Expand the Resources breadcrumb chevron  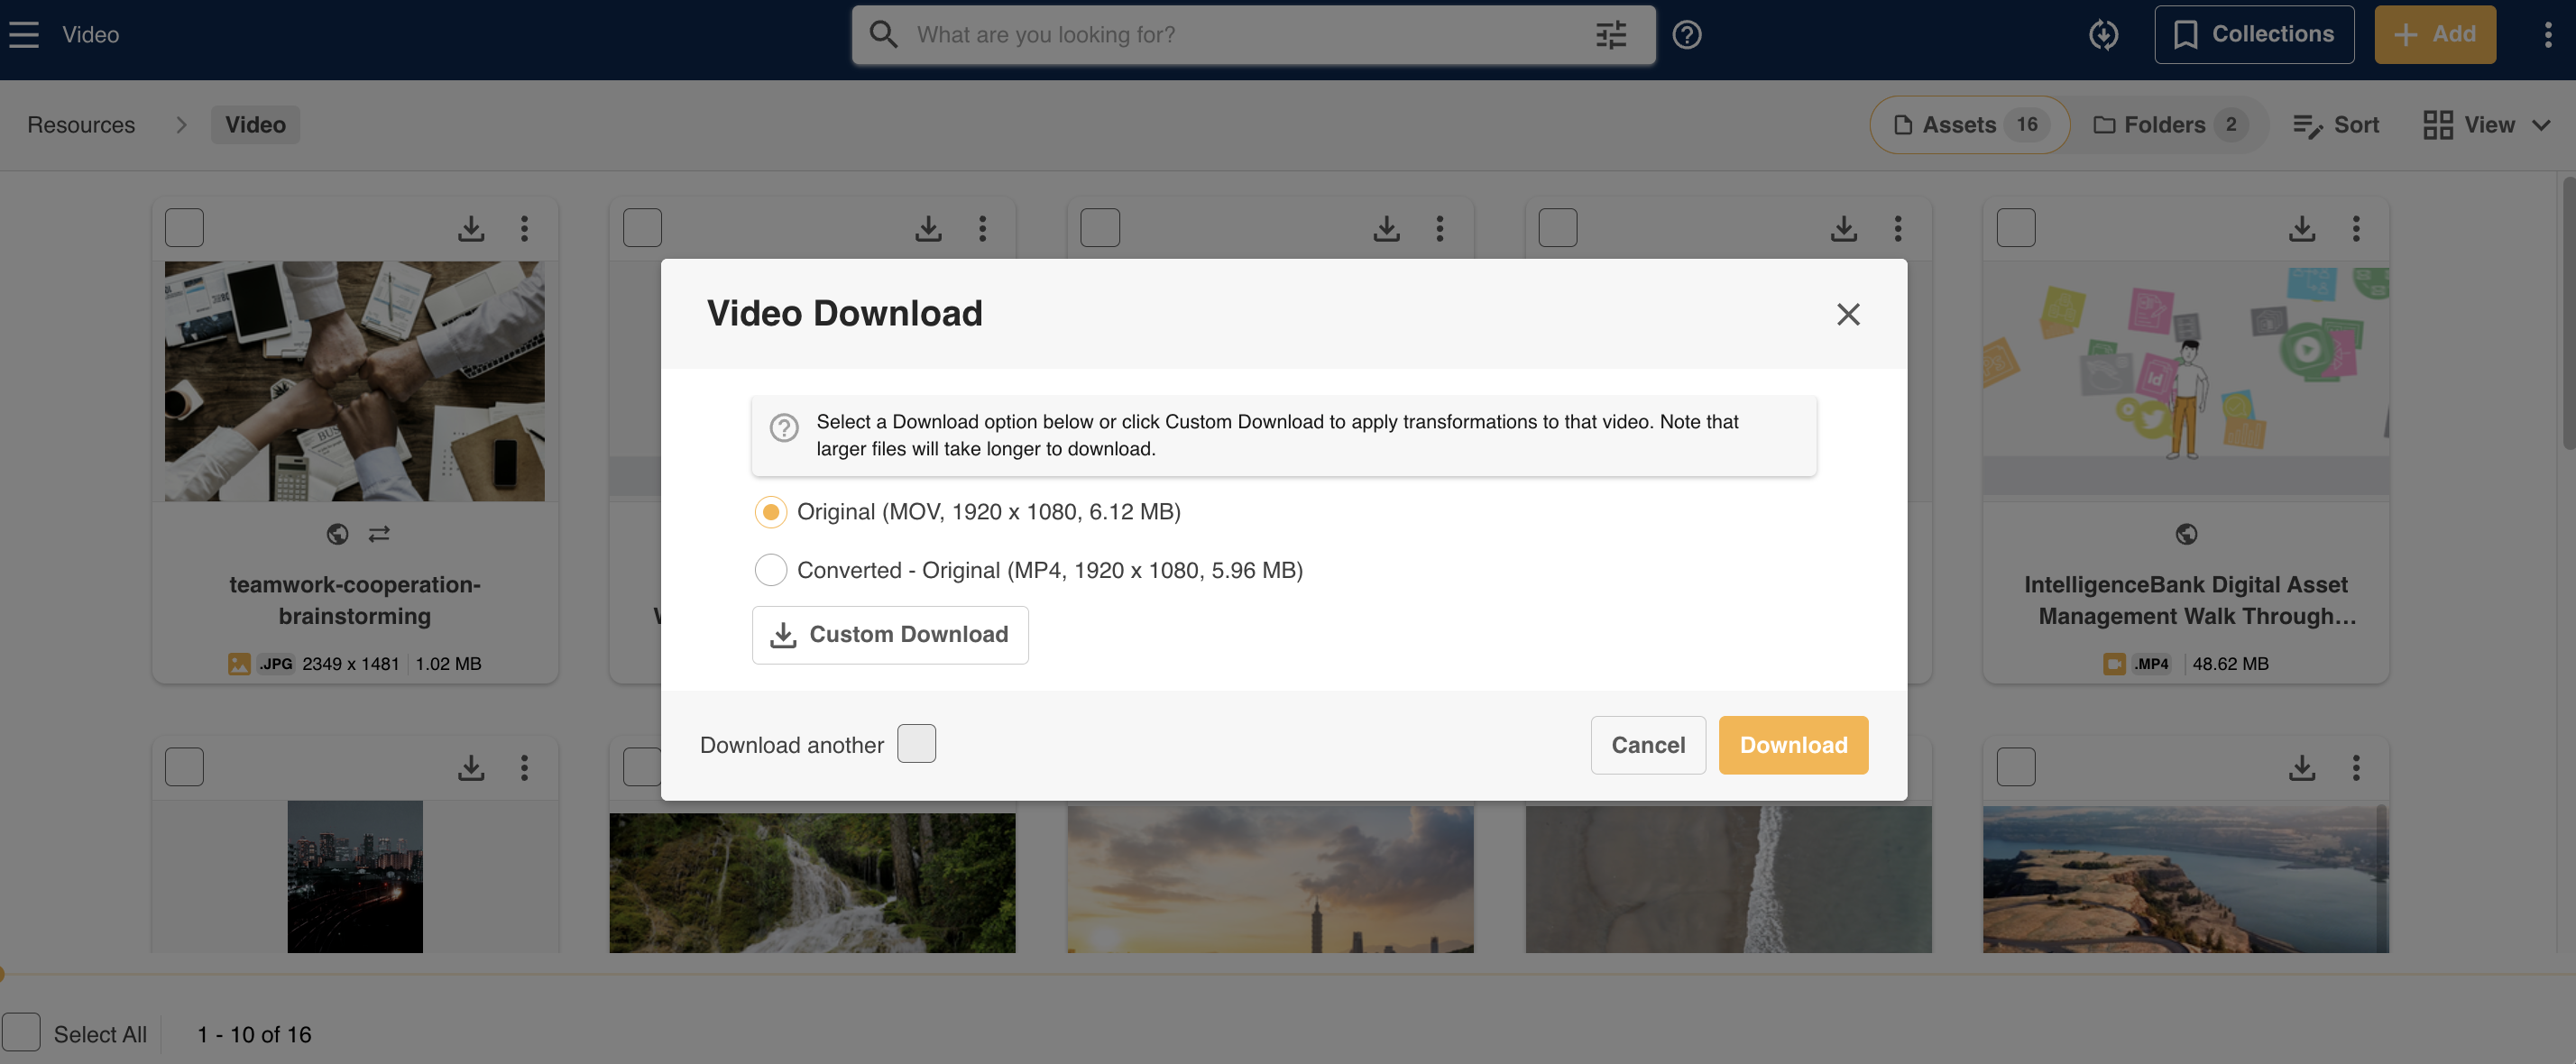pyautogui.click(x=181, y=125)
